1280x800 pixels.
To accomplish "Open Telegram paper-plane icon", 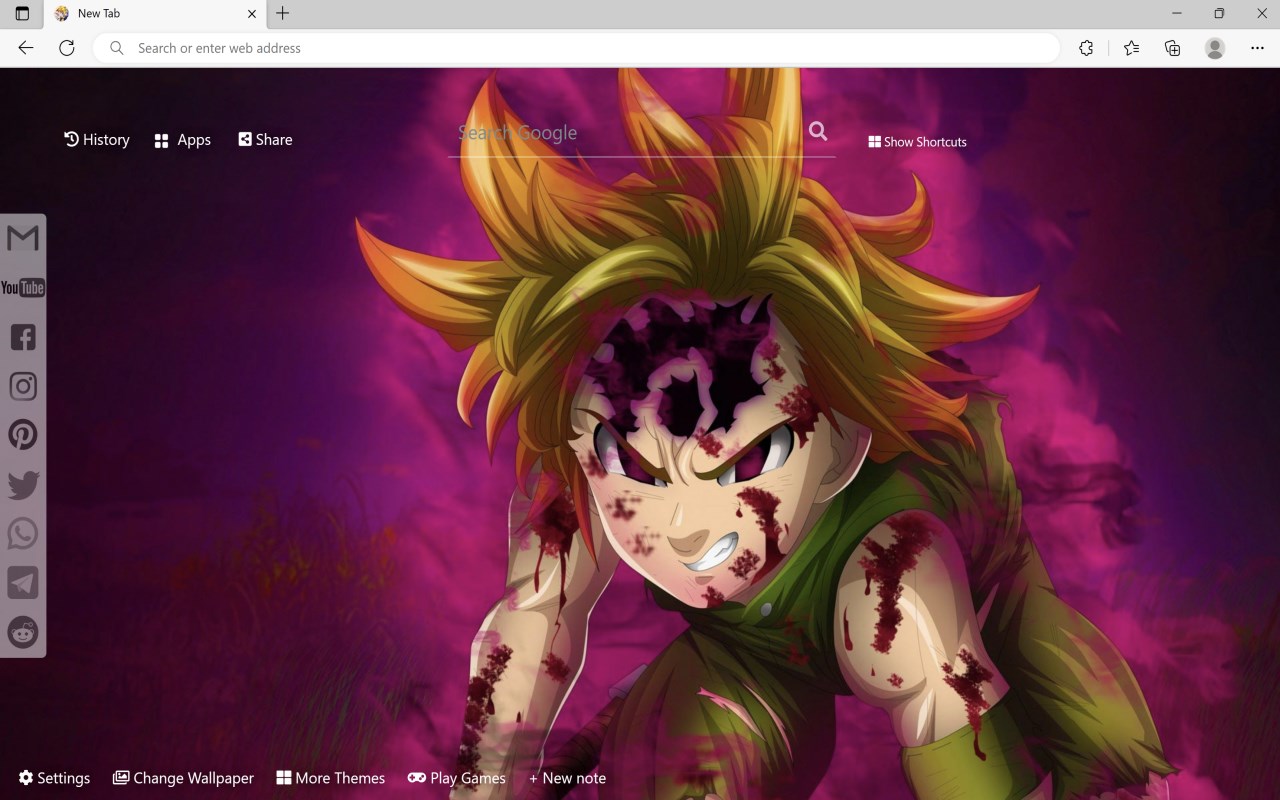I will pos(23,583).
